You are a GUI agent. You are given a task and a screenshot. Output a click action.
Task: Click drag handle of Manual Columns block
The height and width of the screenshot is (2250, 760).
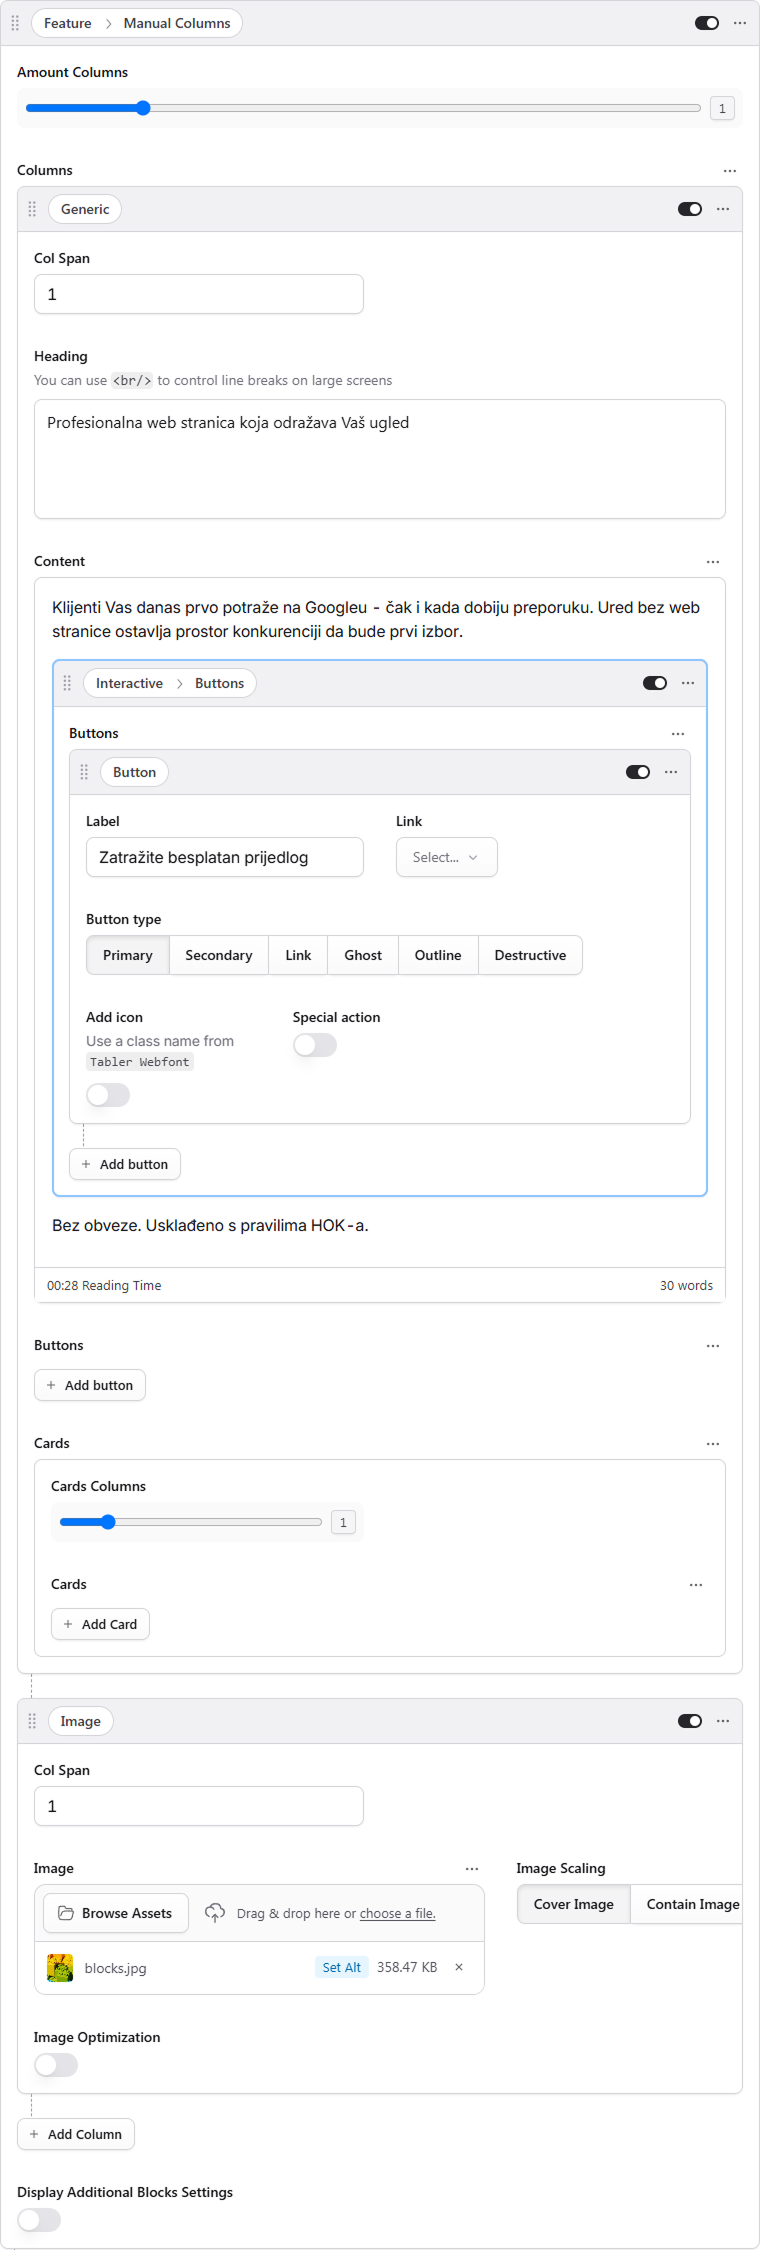(x=15, y=23)
